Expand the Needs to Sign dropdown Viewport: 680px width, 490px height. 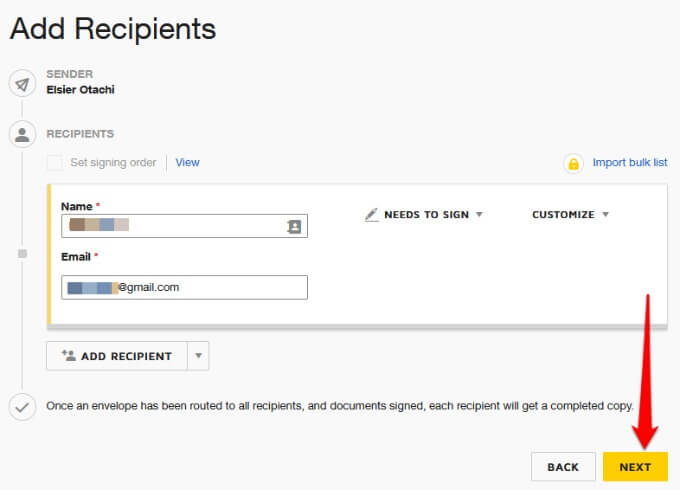[x=478, y=215]
